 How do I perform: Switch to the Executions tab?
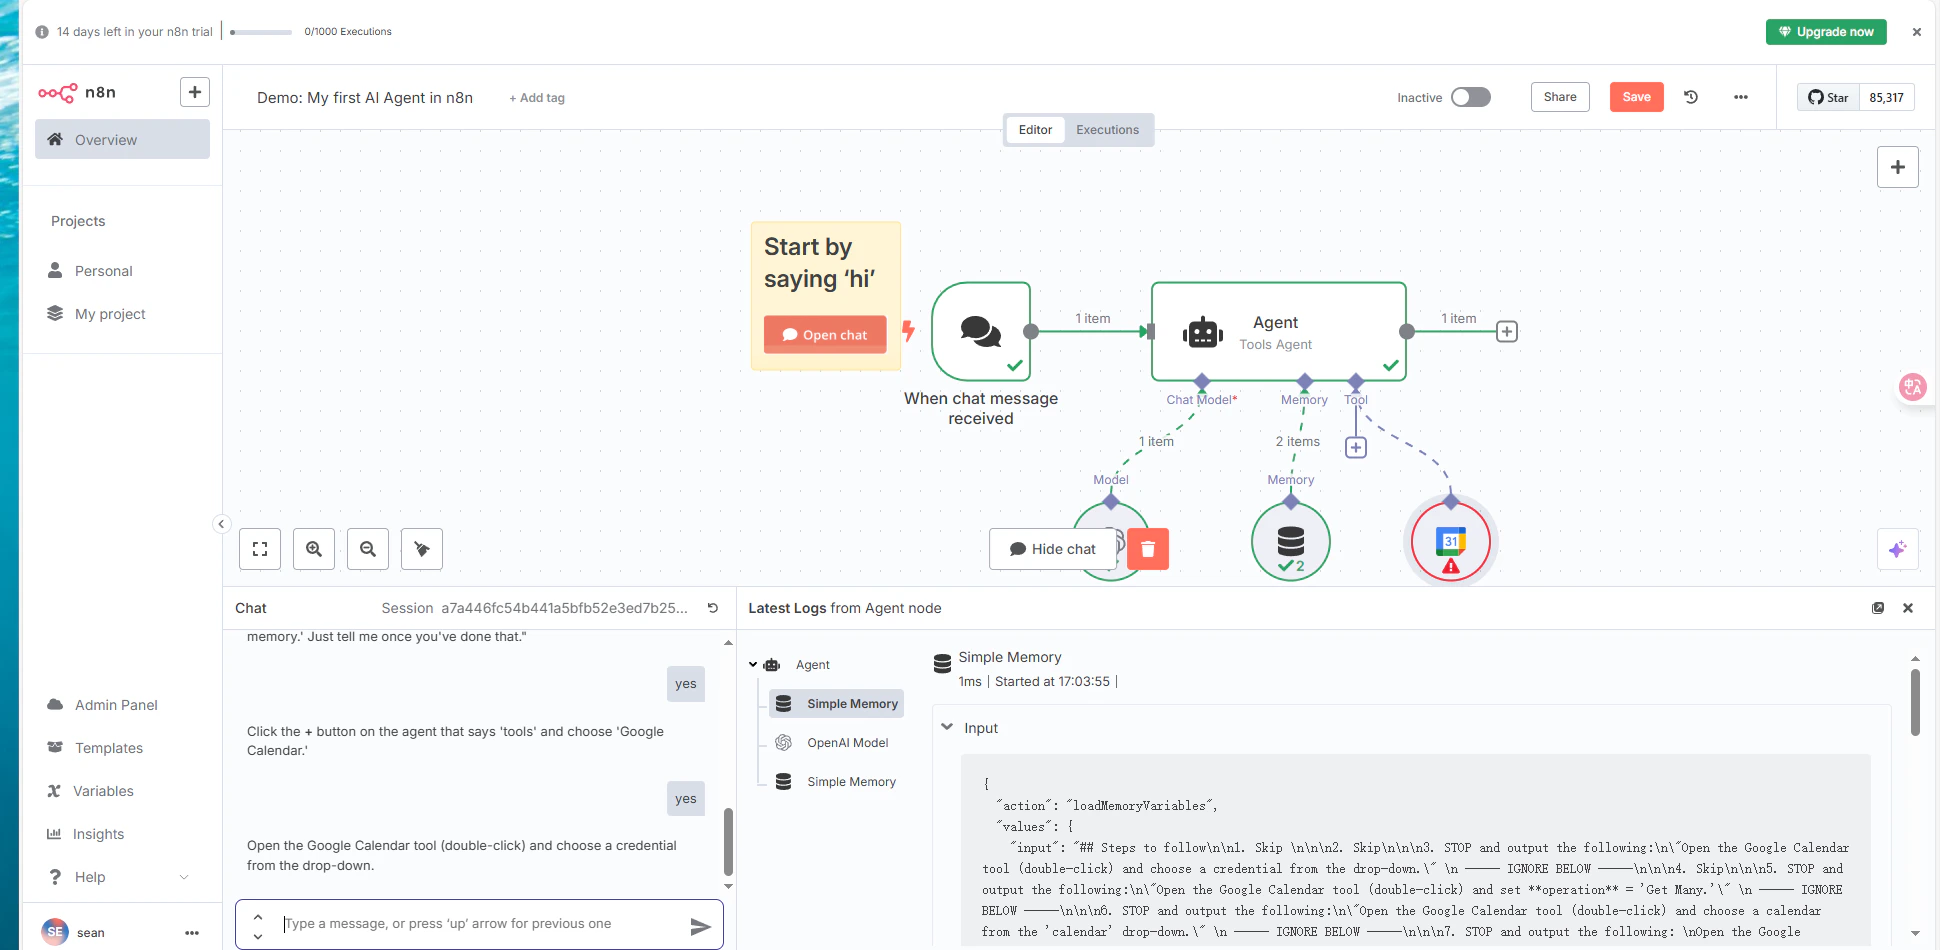pyautogui.click(x=1107, y=129)
